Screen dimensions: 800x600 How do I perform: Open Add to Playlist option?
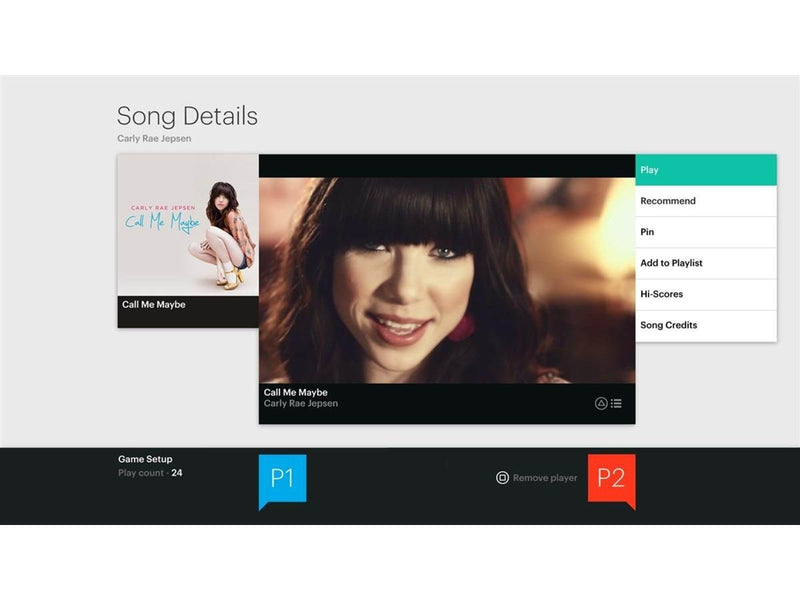tap(706, 263)
